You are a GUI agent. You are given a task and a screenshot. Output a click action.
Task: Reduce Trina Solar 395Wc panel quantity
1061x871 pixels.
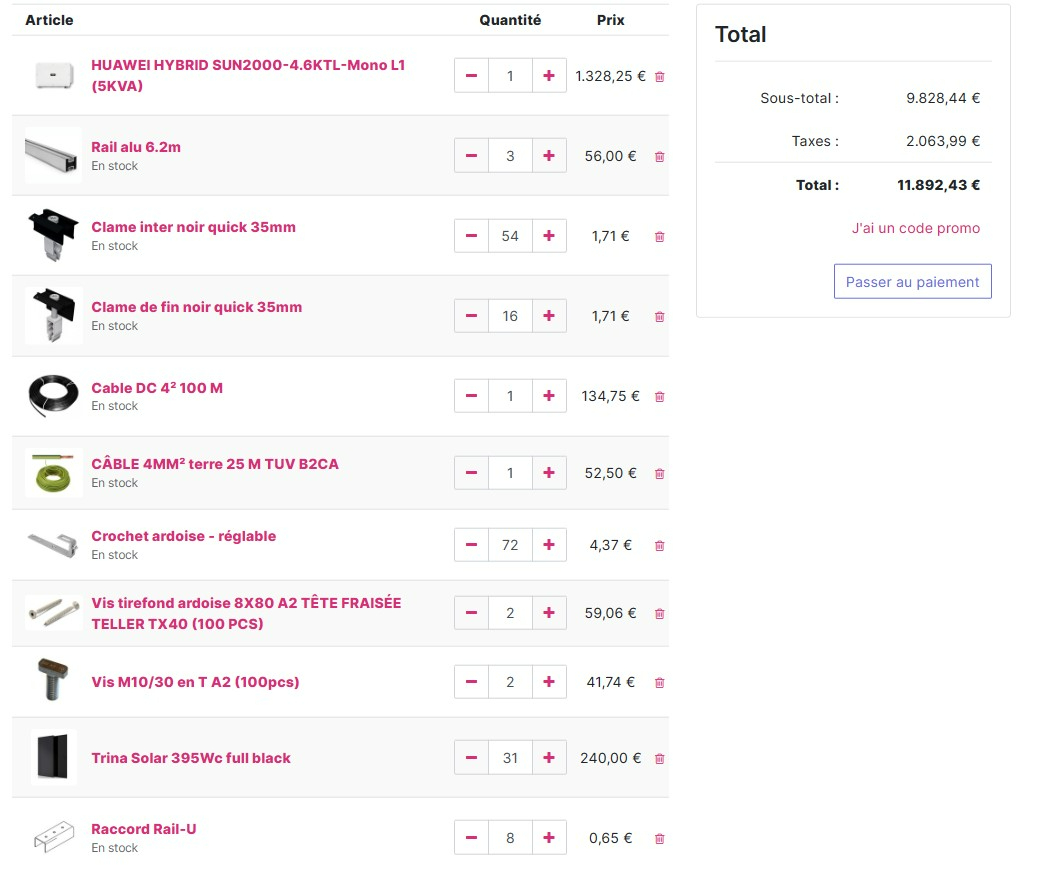472,758
